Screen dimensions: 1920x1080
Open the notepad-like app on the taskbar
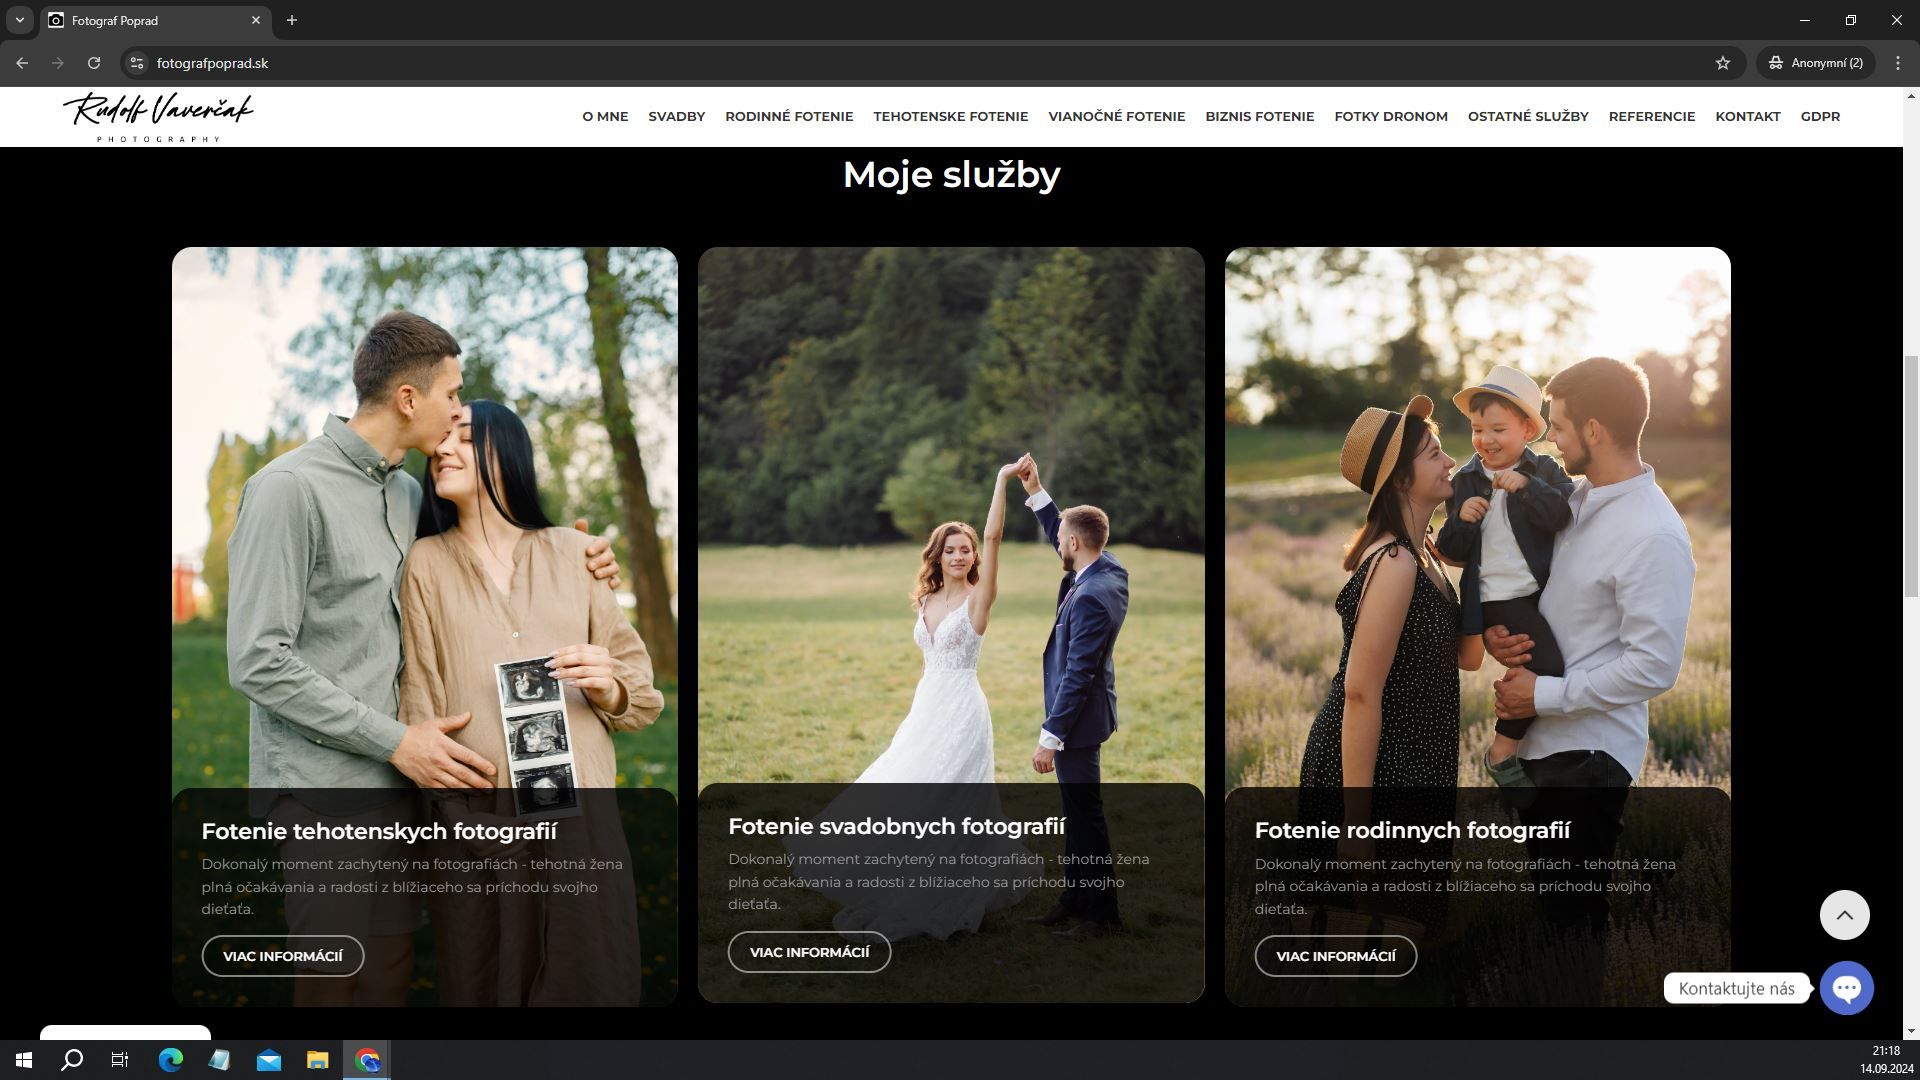pos(220,1060)
